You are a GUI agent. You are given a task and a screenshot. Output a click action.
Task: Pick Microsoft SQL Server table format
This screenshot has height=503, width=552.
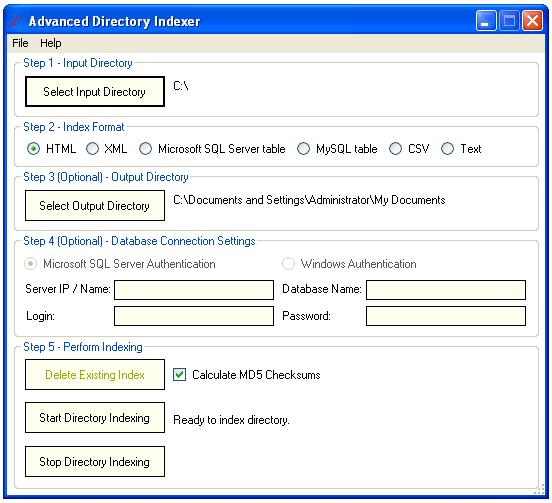(x=145, y=149)
